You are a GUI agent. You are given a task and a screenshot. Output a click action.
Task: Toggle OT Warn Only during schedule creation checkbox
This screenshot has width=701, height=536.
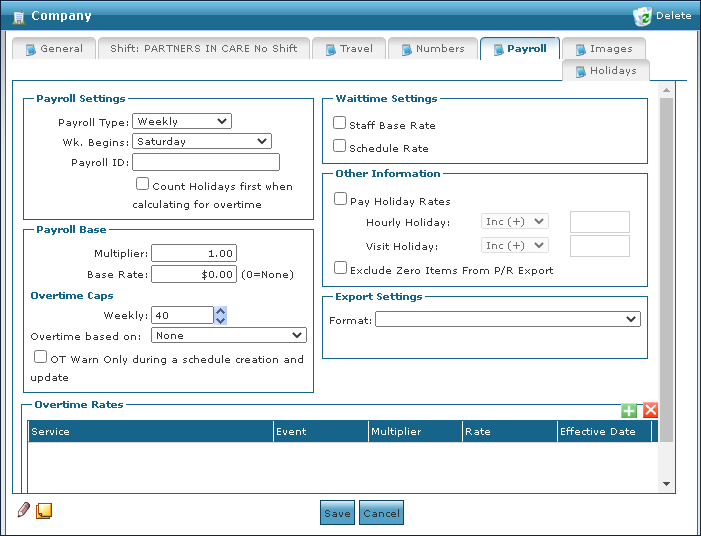coord(40,357)
